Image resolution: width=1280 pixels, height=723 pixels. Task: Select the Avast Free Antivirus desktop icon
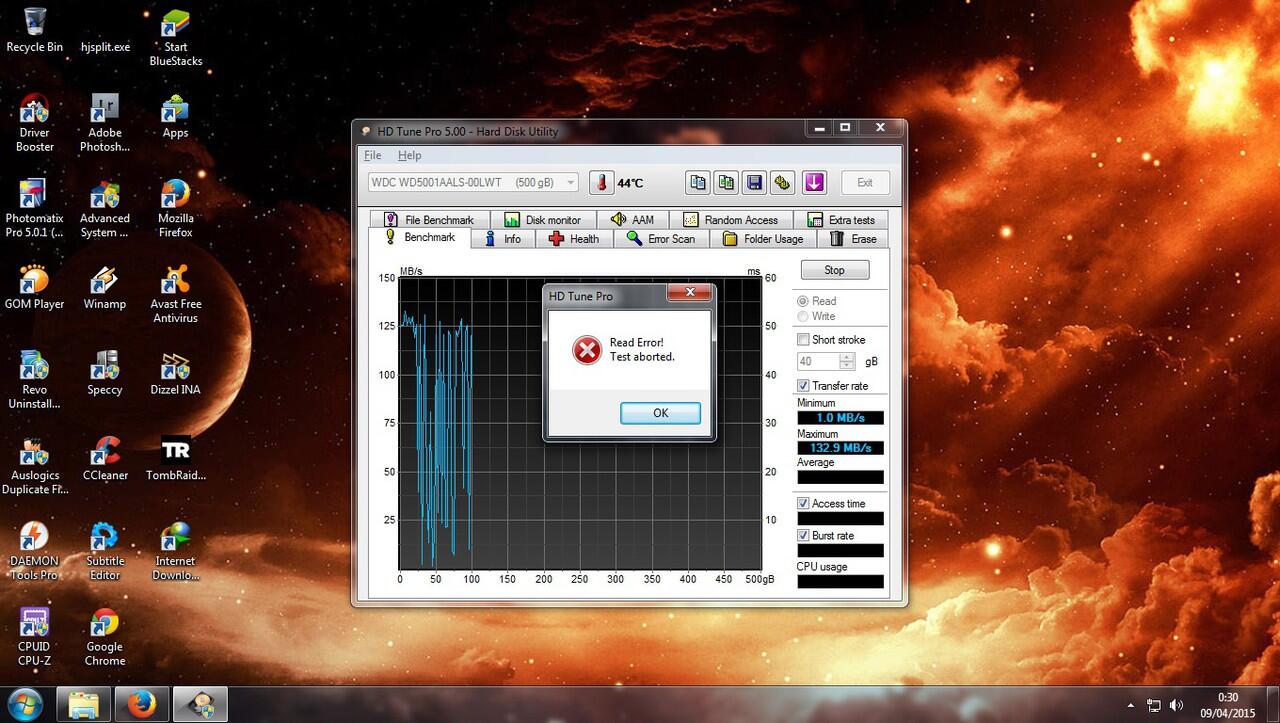tap(176, 294)
